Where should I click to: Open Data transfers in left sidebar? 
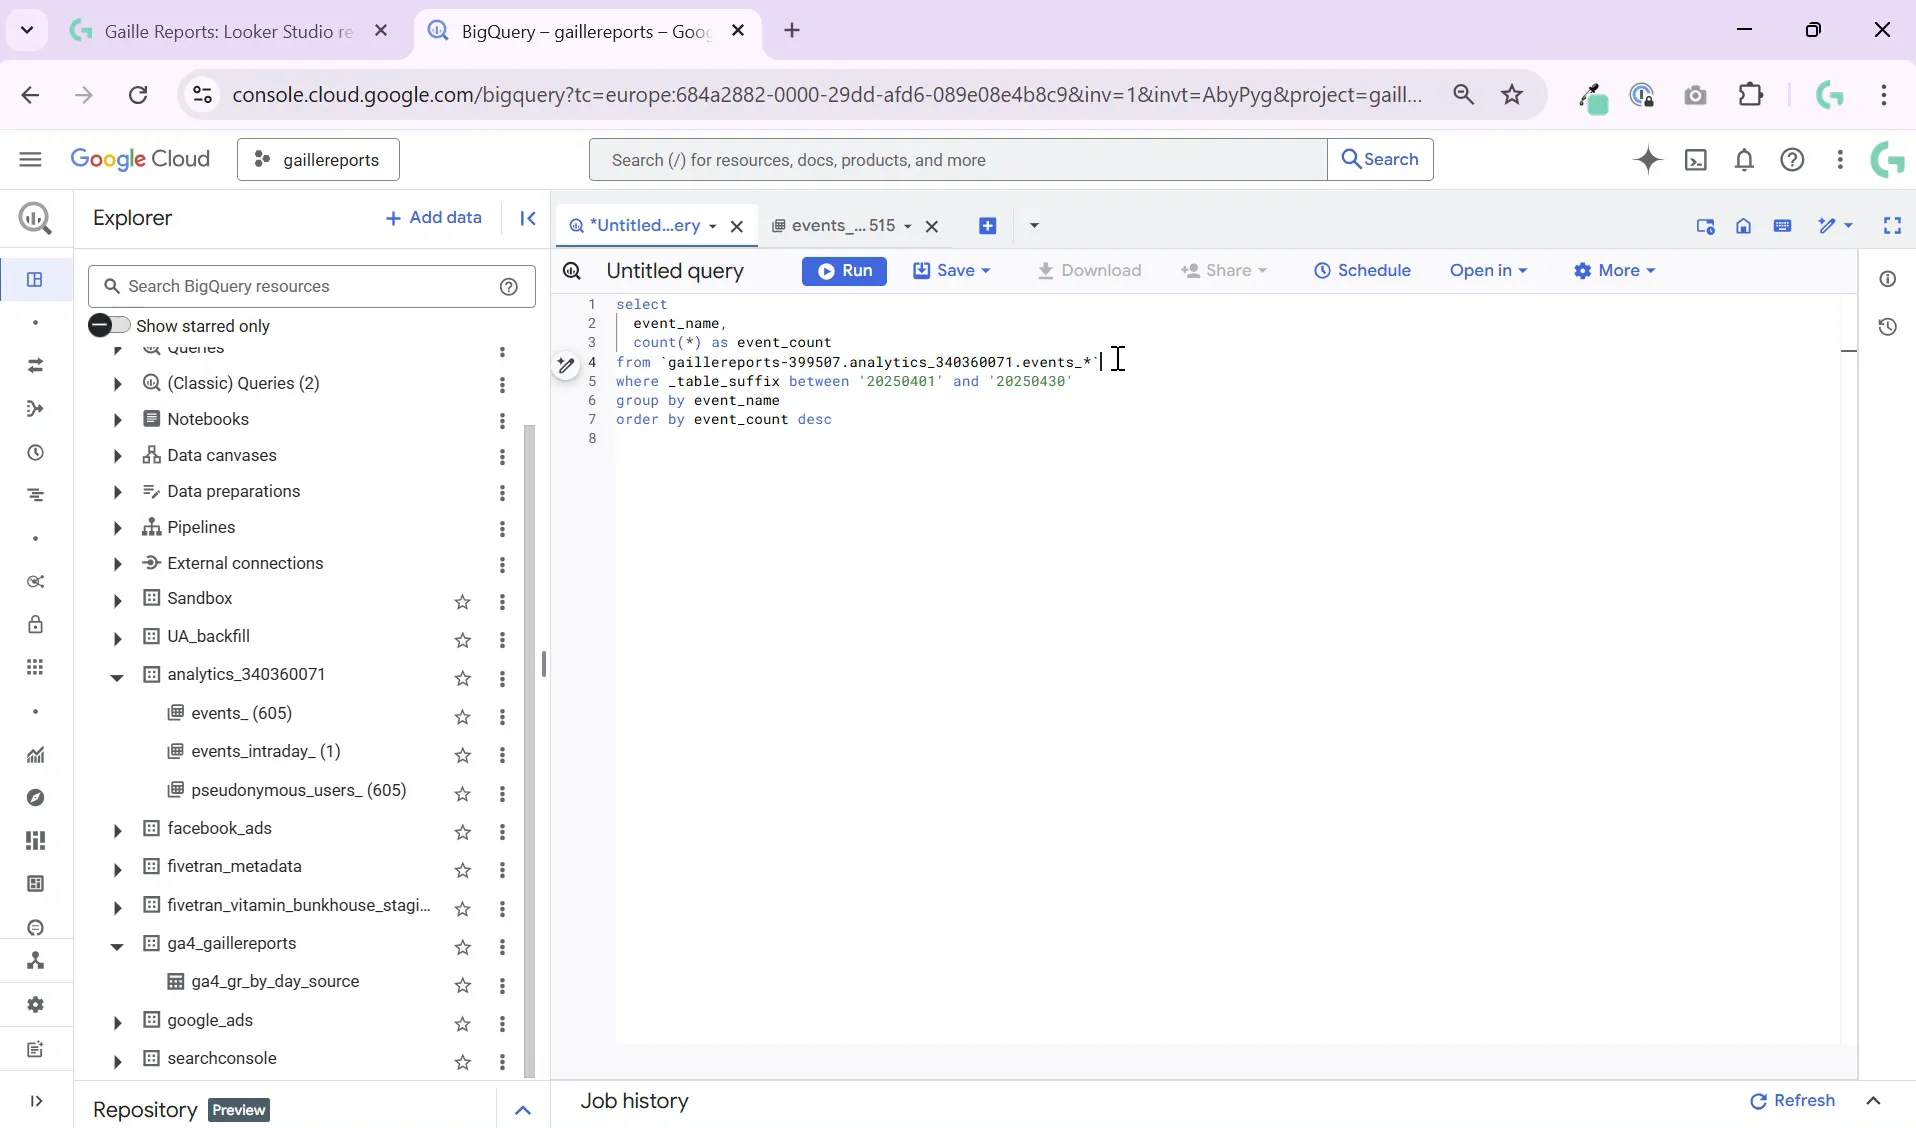35,366
